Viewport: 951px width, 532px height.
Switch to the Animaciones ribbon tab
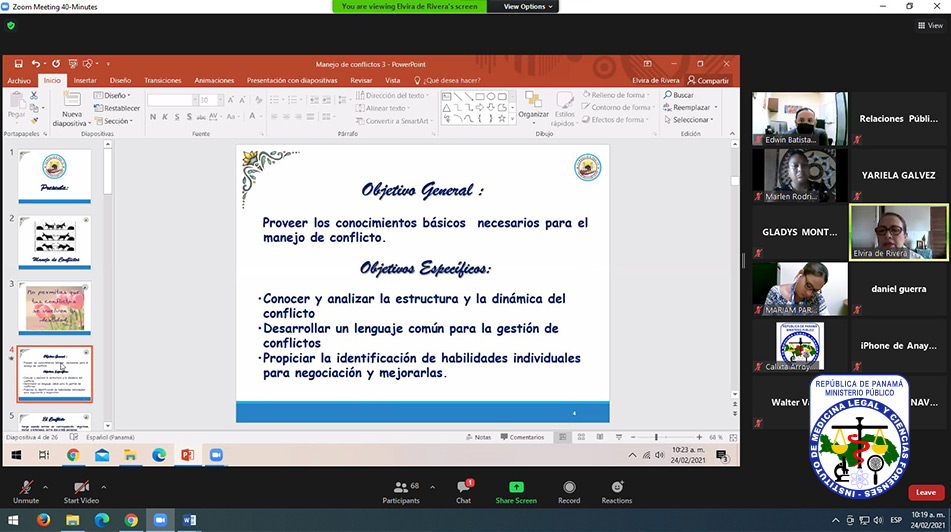(214, 80)
